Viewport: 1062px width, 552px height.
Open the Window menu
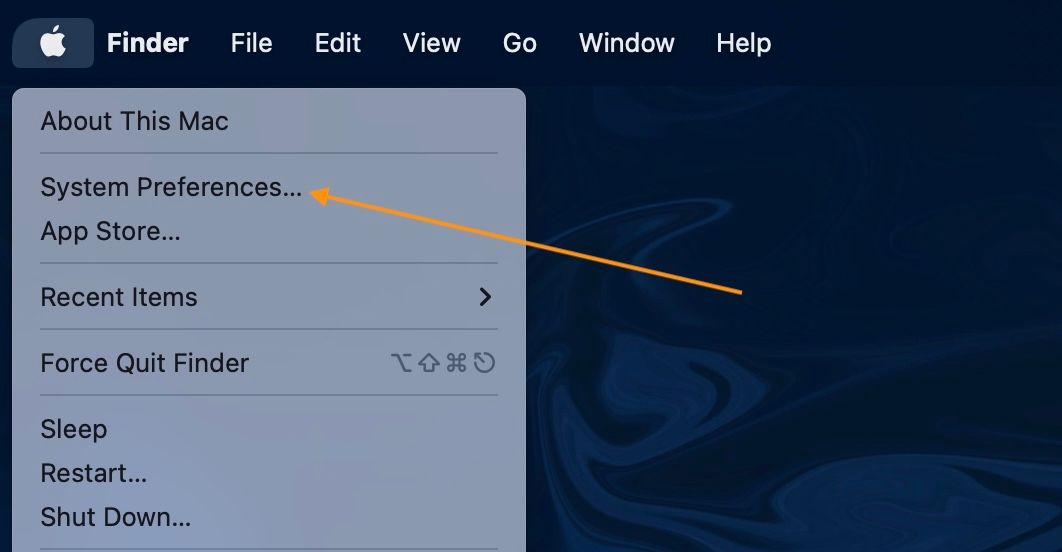626,43
